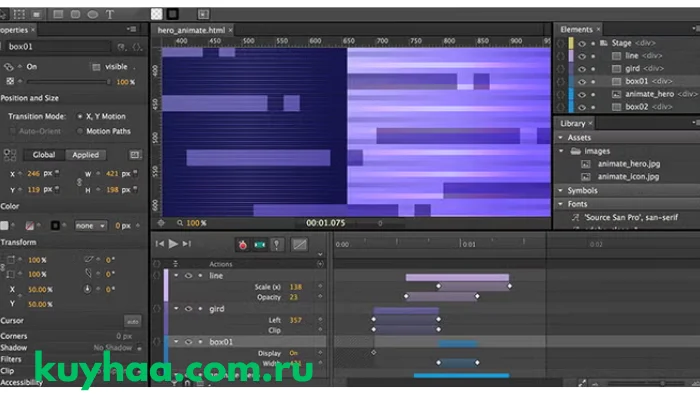Screen dimensions: 700x394
Task: Expand the Symbols section in Library
Action: click(x=560, y=191)
